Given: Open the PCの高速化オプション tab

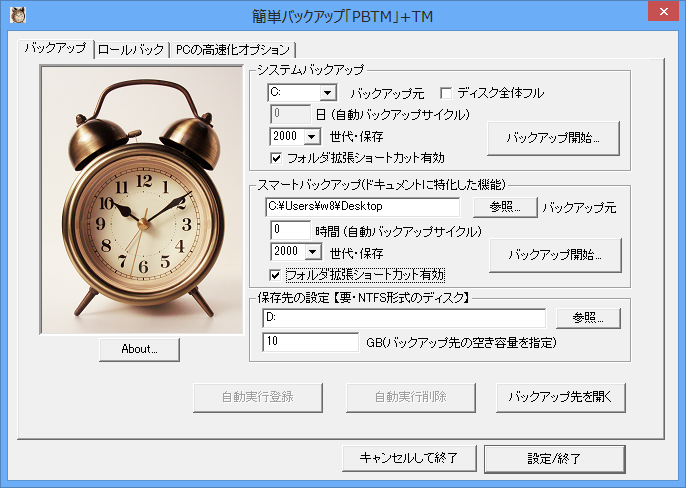Looking at the screenshot, I should click(x=232, y=49).
